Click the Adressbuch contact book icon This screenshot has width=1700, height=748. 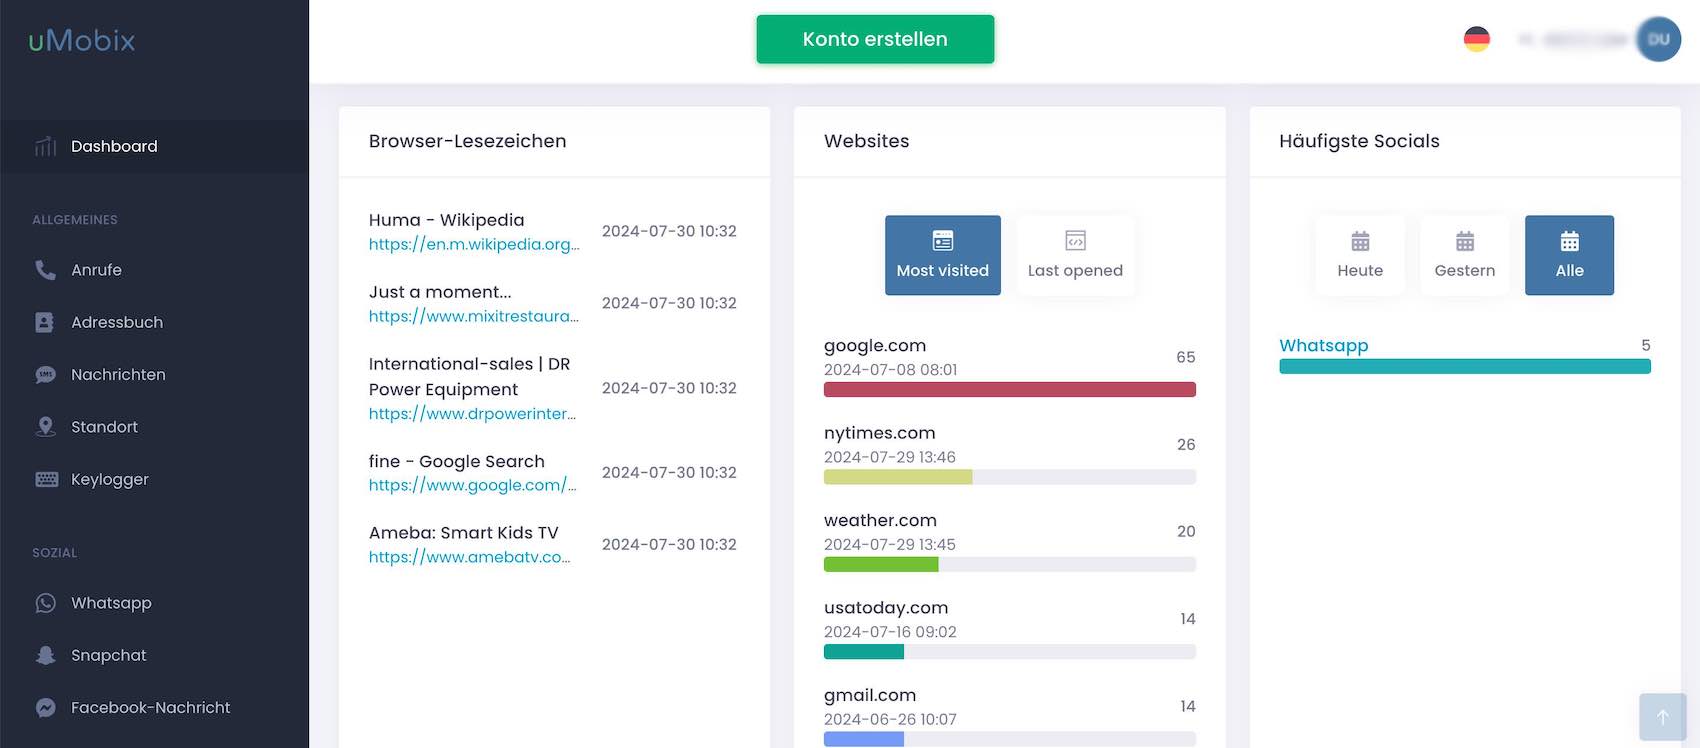click(45, 322)
